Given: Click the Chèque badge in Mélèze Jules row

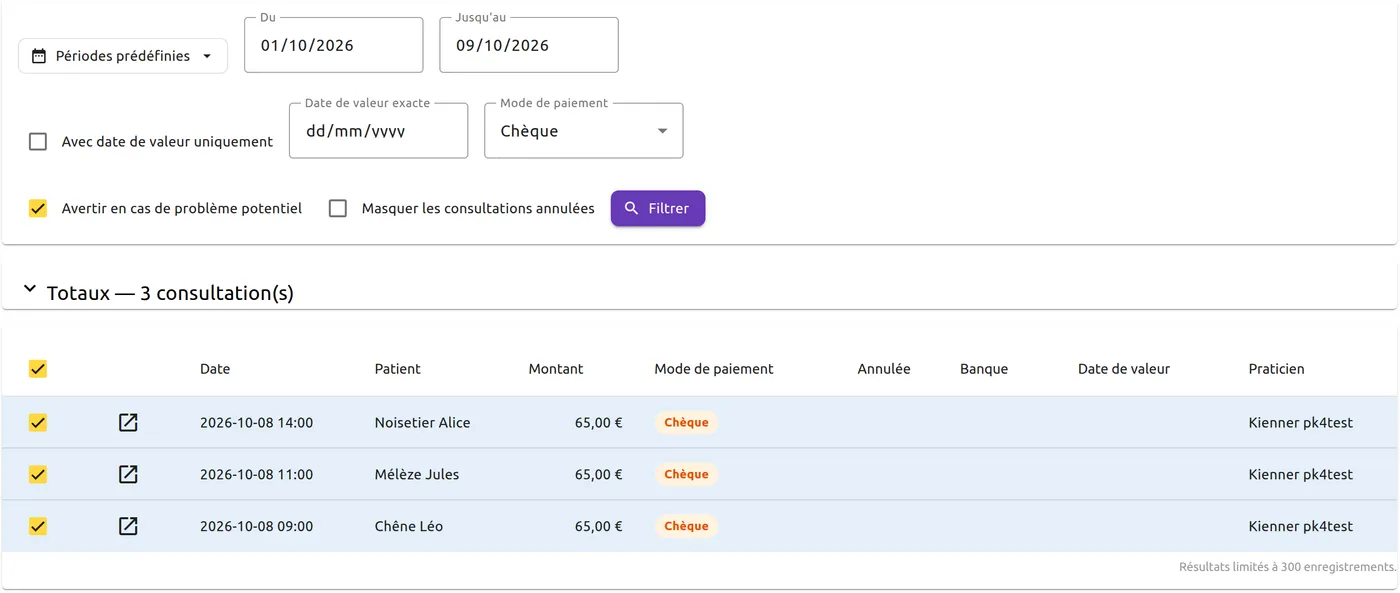Looking at the screenshot, I should 686,475.
